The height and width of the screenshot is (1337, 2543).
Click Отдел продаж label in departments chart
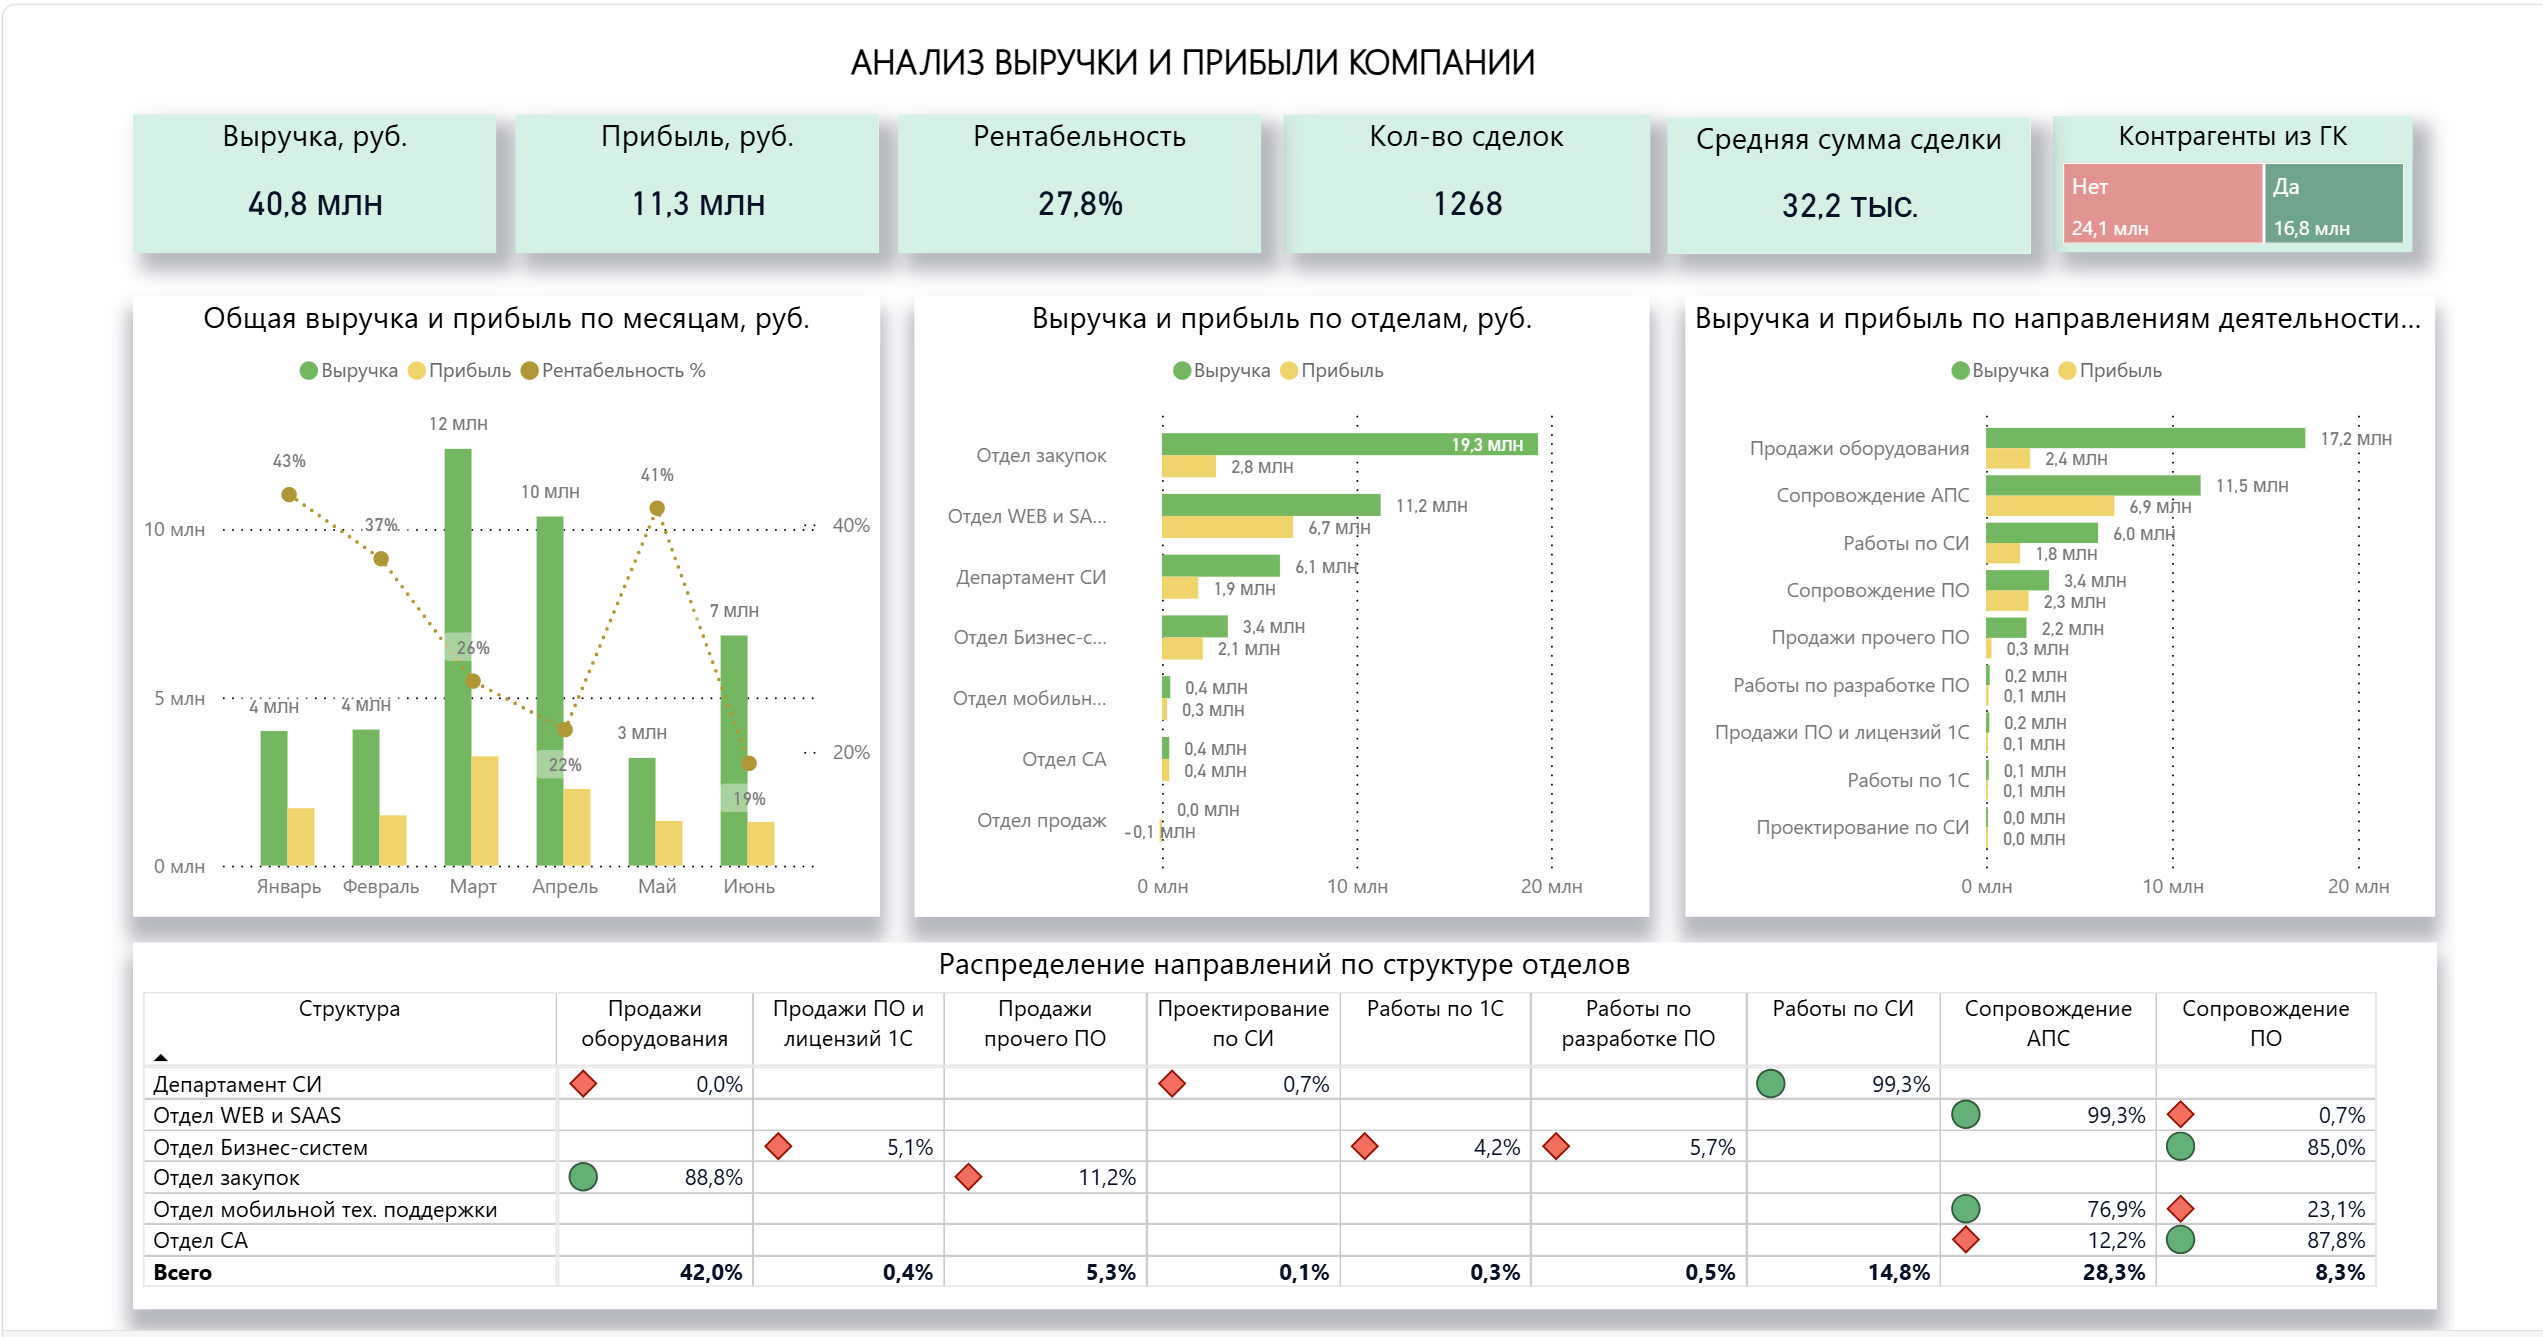click(x=1041, y=820)
